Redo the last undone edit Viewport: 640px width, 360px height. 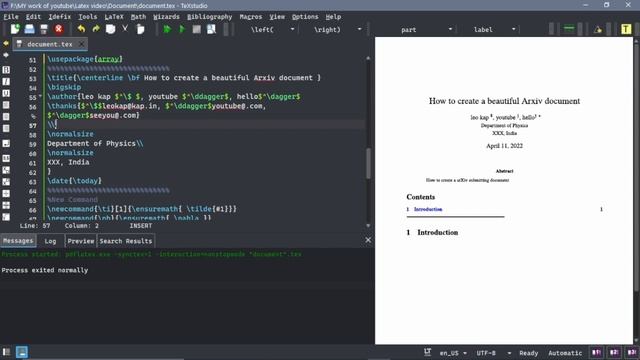(96, 29)
